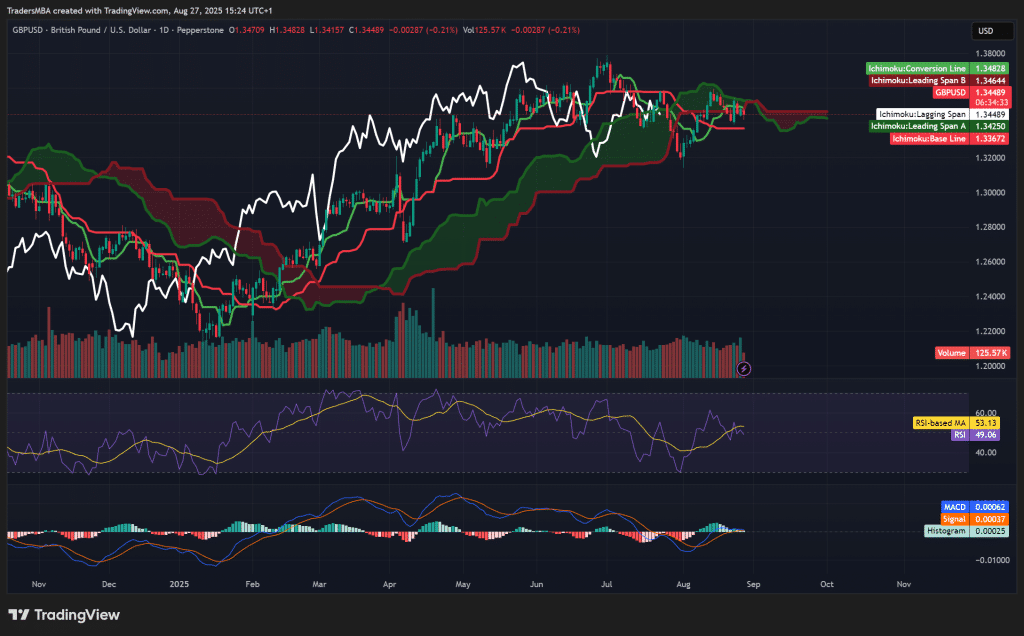The height and width of the screenshot is (636, 1024).
Task: Click the Sep label on the time axis
Action: [x=753, y=584]
